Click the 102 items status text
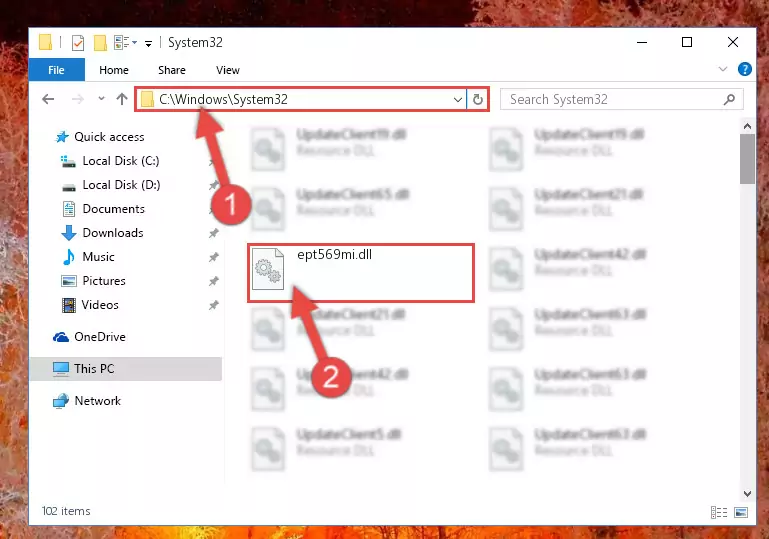 pos(66,511)
